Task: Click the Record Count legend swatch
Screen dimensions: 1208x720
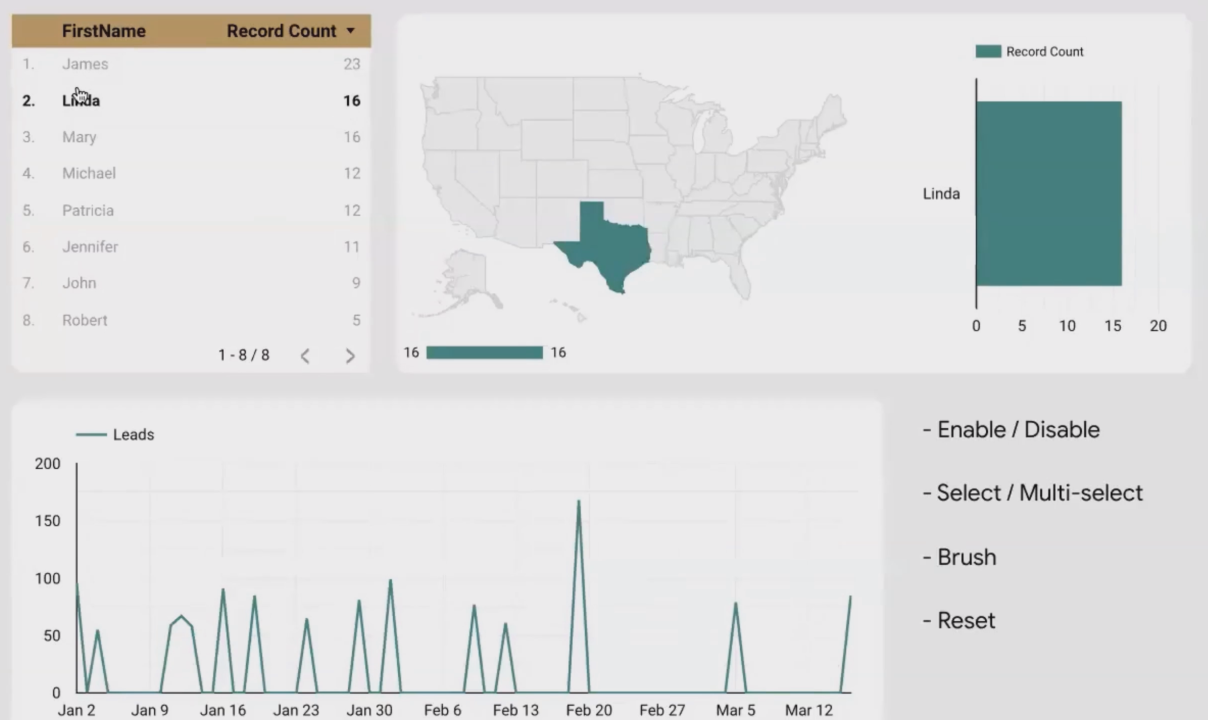Action: (988, 51)
